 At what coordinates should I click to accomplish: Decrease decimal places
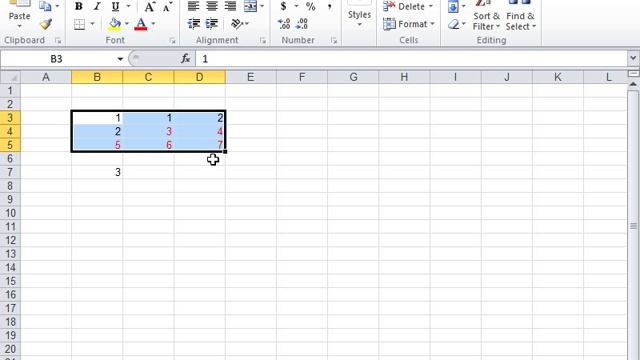tap(302, 24)
